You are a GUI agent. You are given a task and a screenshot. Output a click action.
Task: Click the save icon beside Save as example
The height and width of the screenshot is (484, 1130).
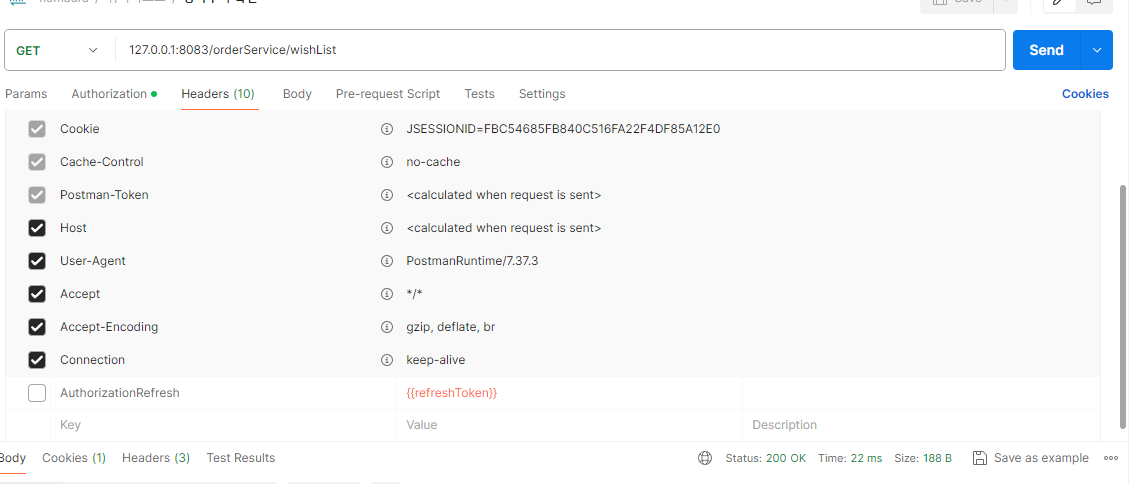[979, 458]
